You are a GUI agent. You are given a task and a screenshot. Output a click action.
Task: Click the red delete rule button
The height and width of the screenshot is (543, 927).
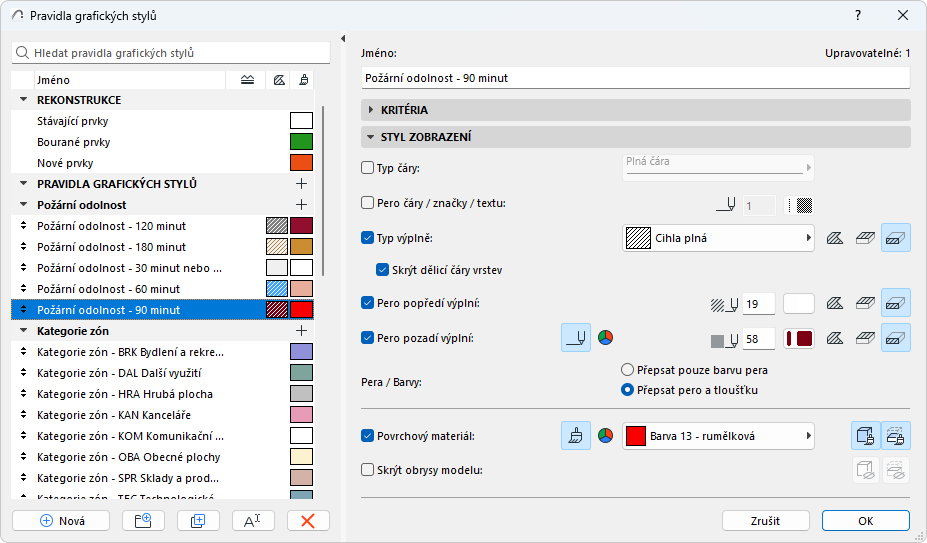point(308,521)
